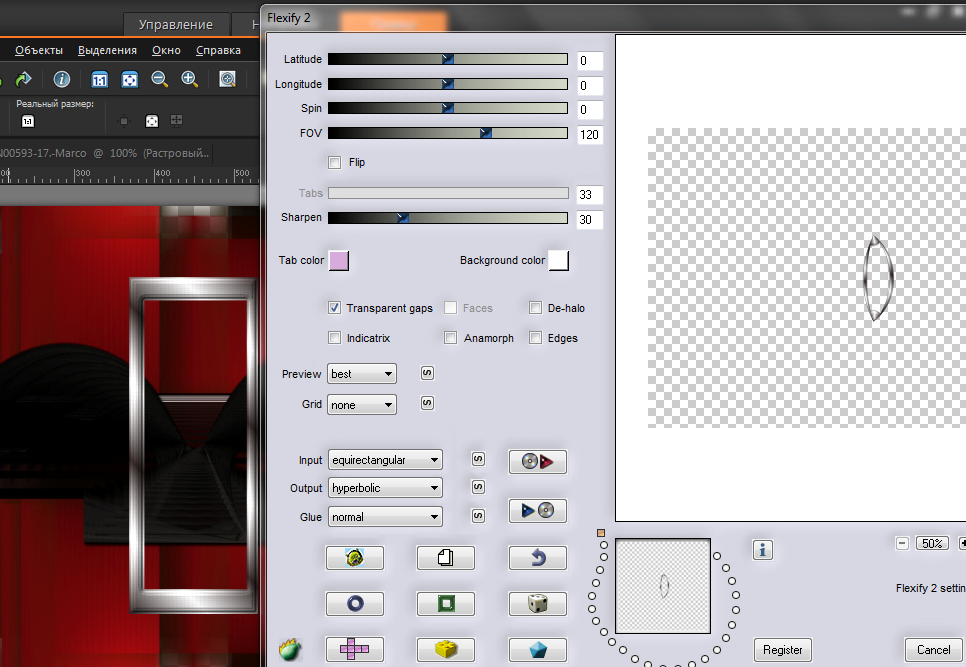Click the redo arrow in the toolbar
This screenshot has width=966, height=667.
[x=24, y=79]
